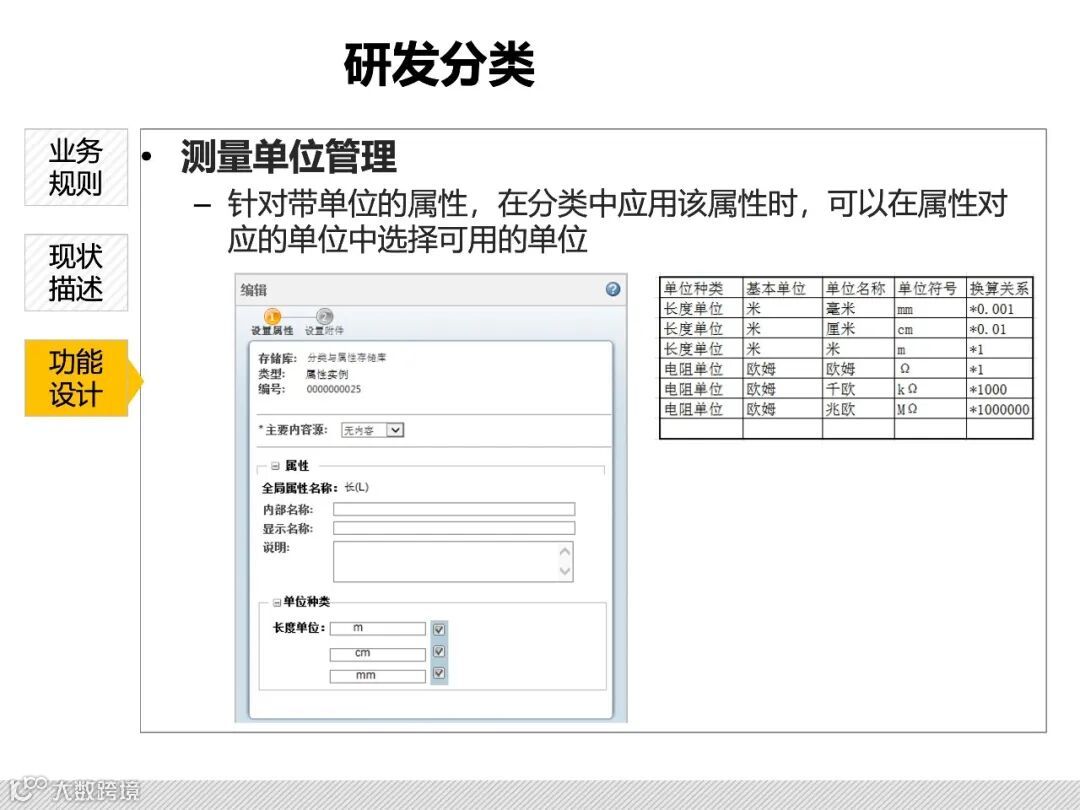Select the 功能设计 side tab
Viewport: 1080px width, 810px height.
[x=77, y=378]
